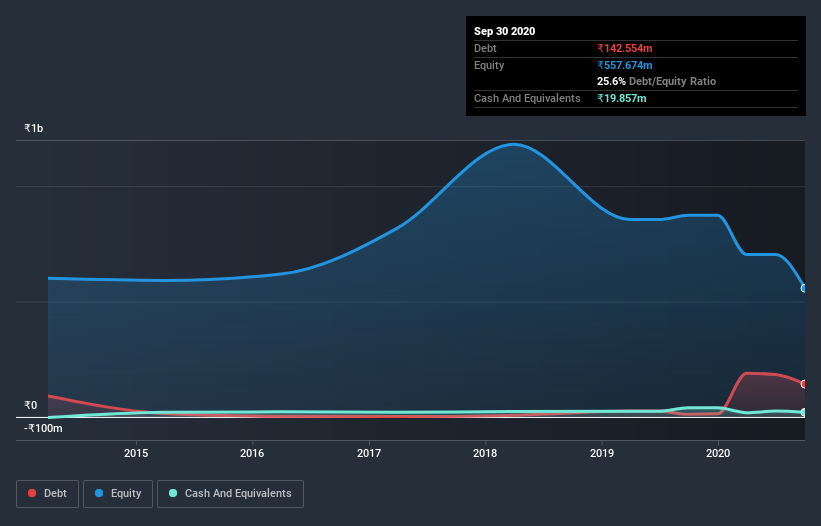Toggle Cash And Equivalents legend button
821x526 pixels.
click(230, 494)
